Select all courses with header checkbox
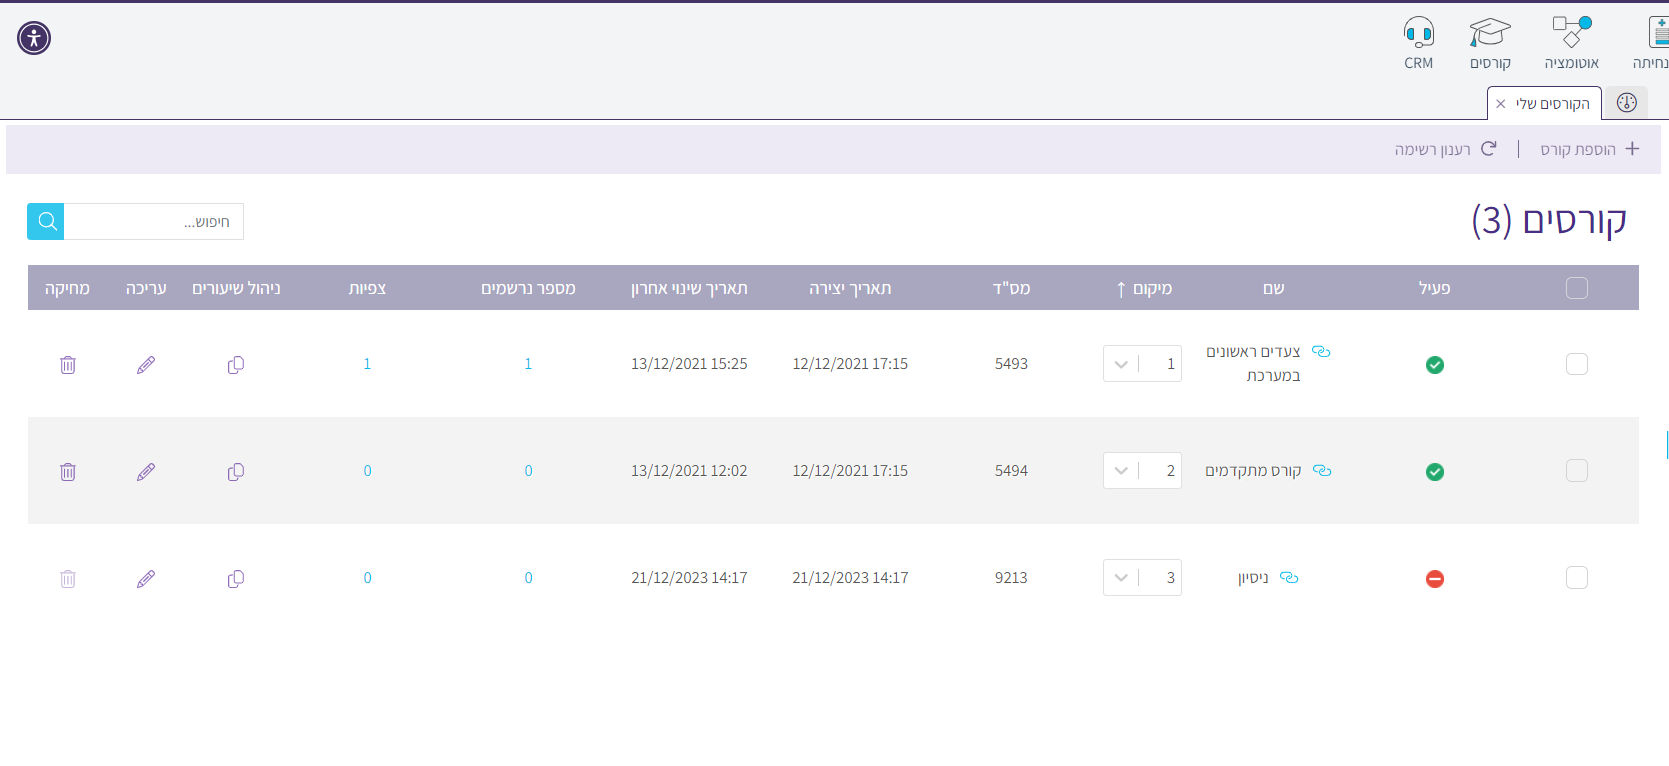This screenshot has width=1669, height=766. (1576, 288)
